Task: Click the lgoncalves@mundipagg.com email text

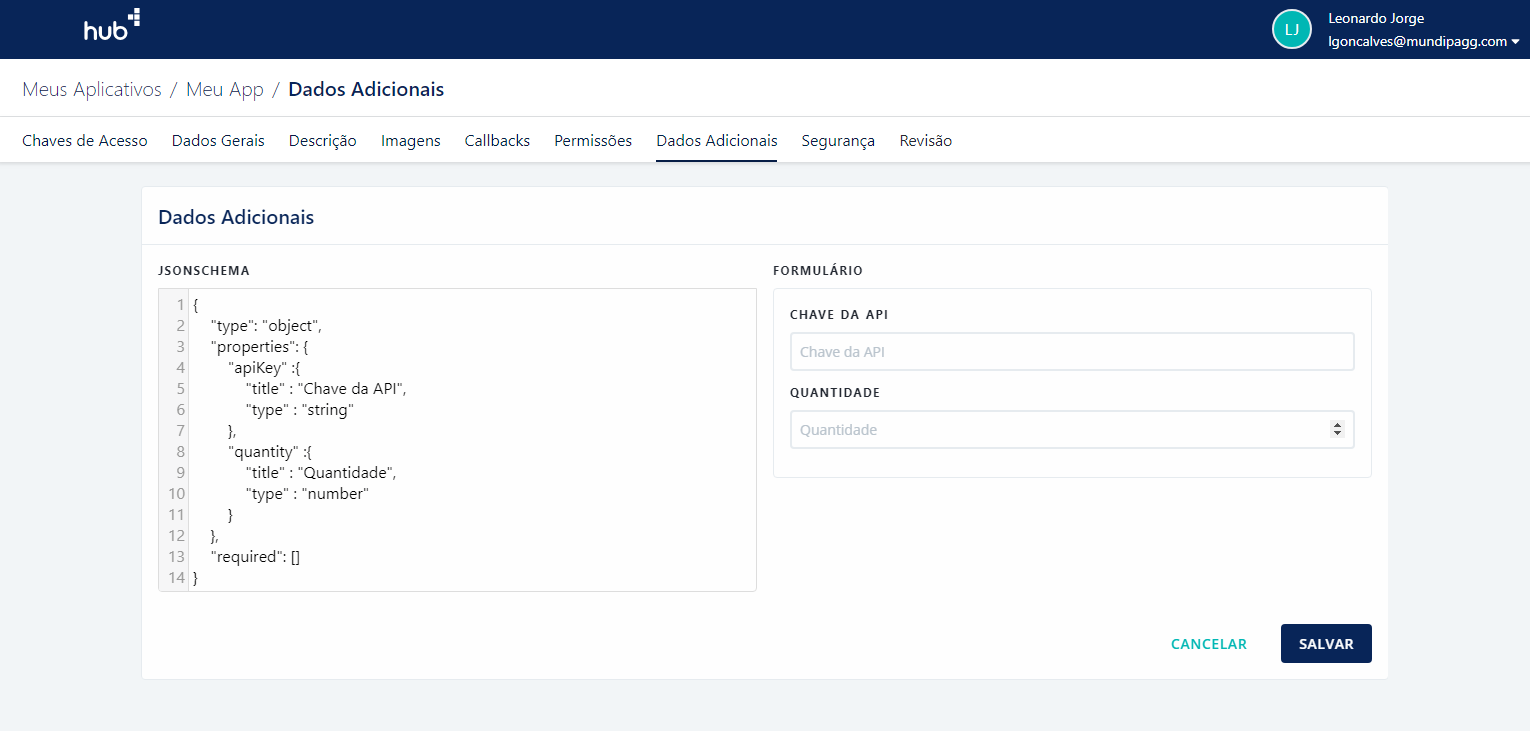Action: click(1417, 42)
